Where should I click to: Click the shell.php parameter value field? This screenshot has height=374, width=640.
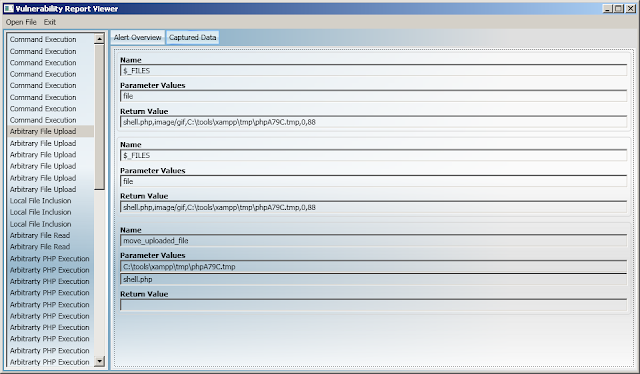click(373, 279)
